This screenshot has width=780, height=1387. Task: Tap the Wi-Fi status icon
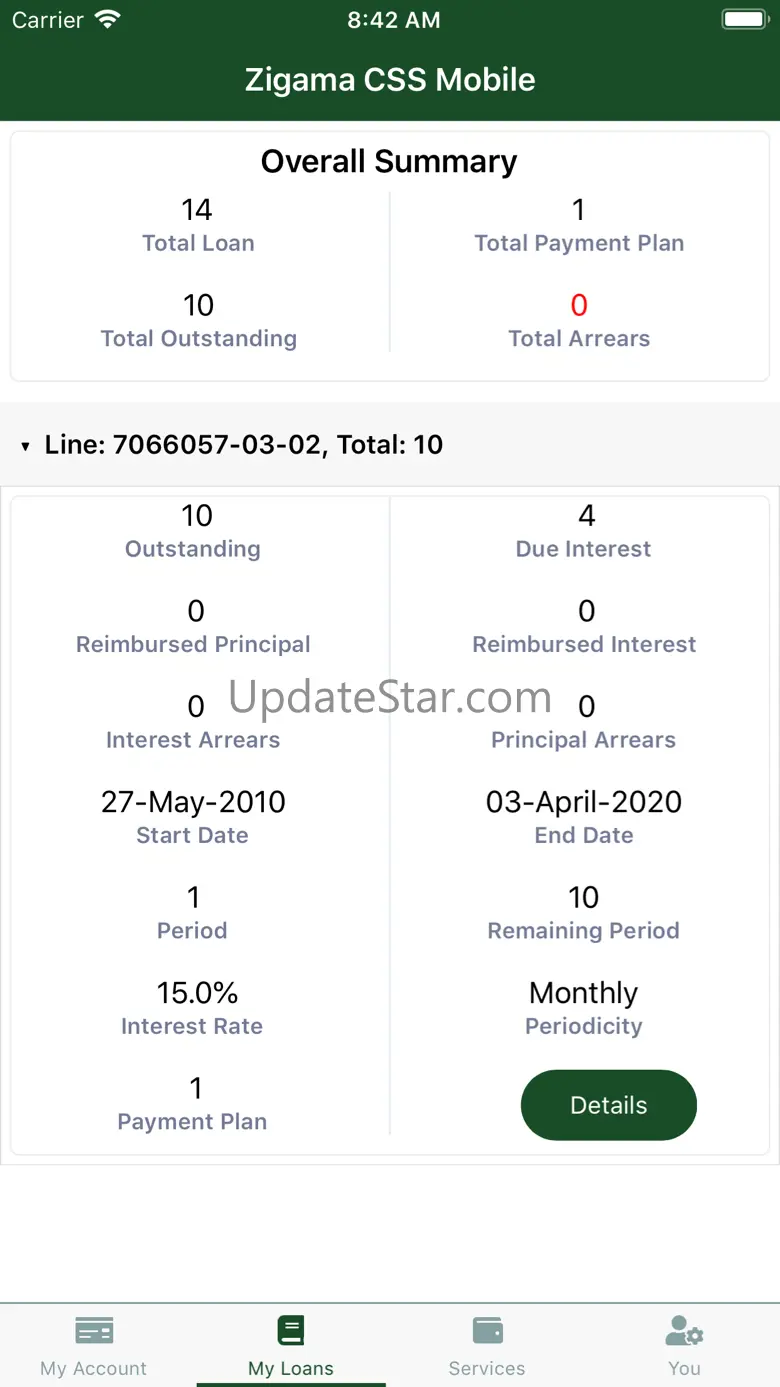pyautogui.click(x=107, y=20)
